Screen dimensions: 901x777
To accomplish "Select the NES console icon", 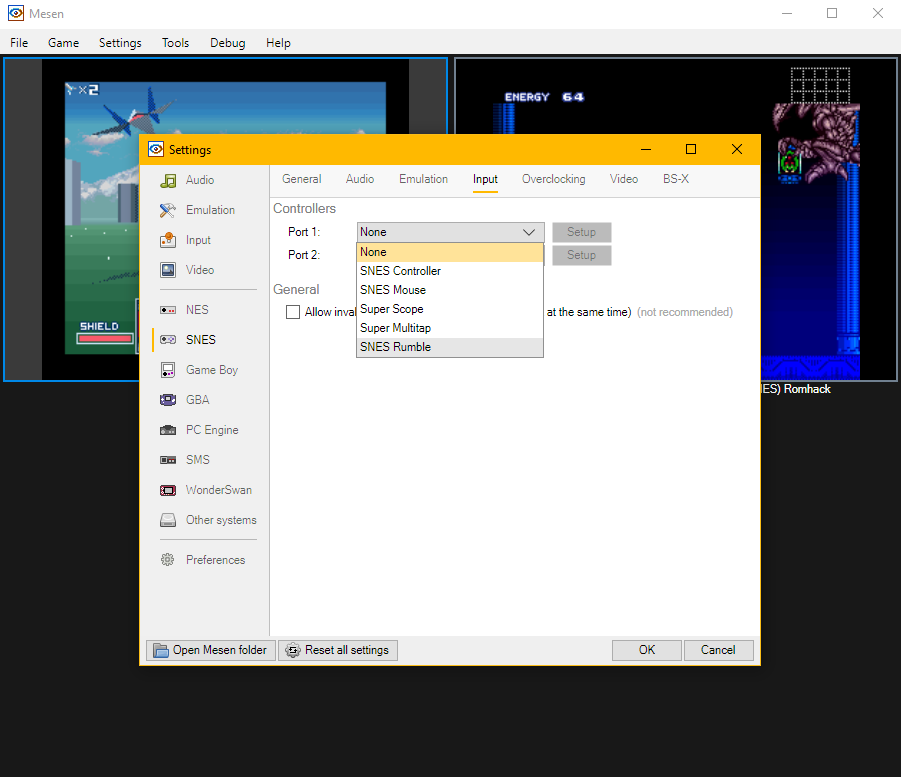I will pos(168,310).
